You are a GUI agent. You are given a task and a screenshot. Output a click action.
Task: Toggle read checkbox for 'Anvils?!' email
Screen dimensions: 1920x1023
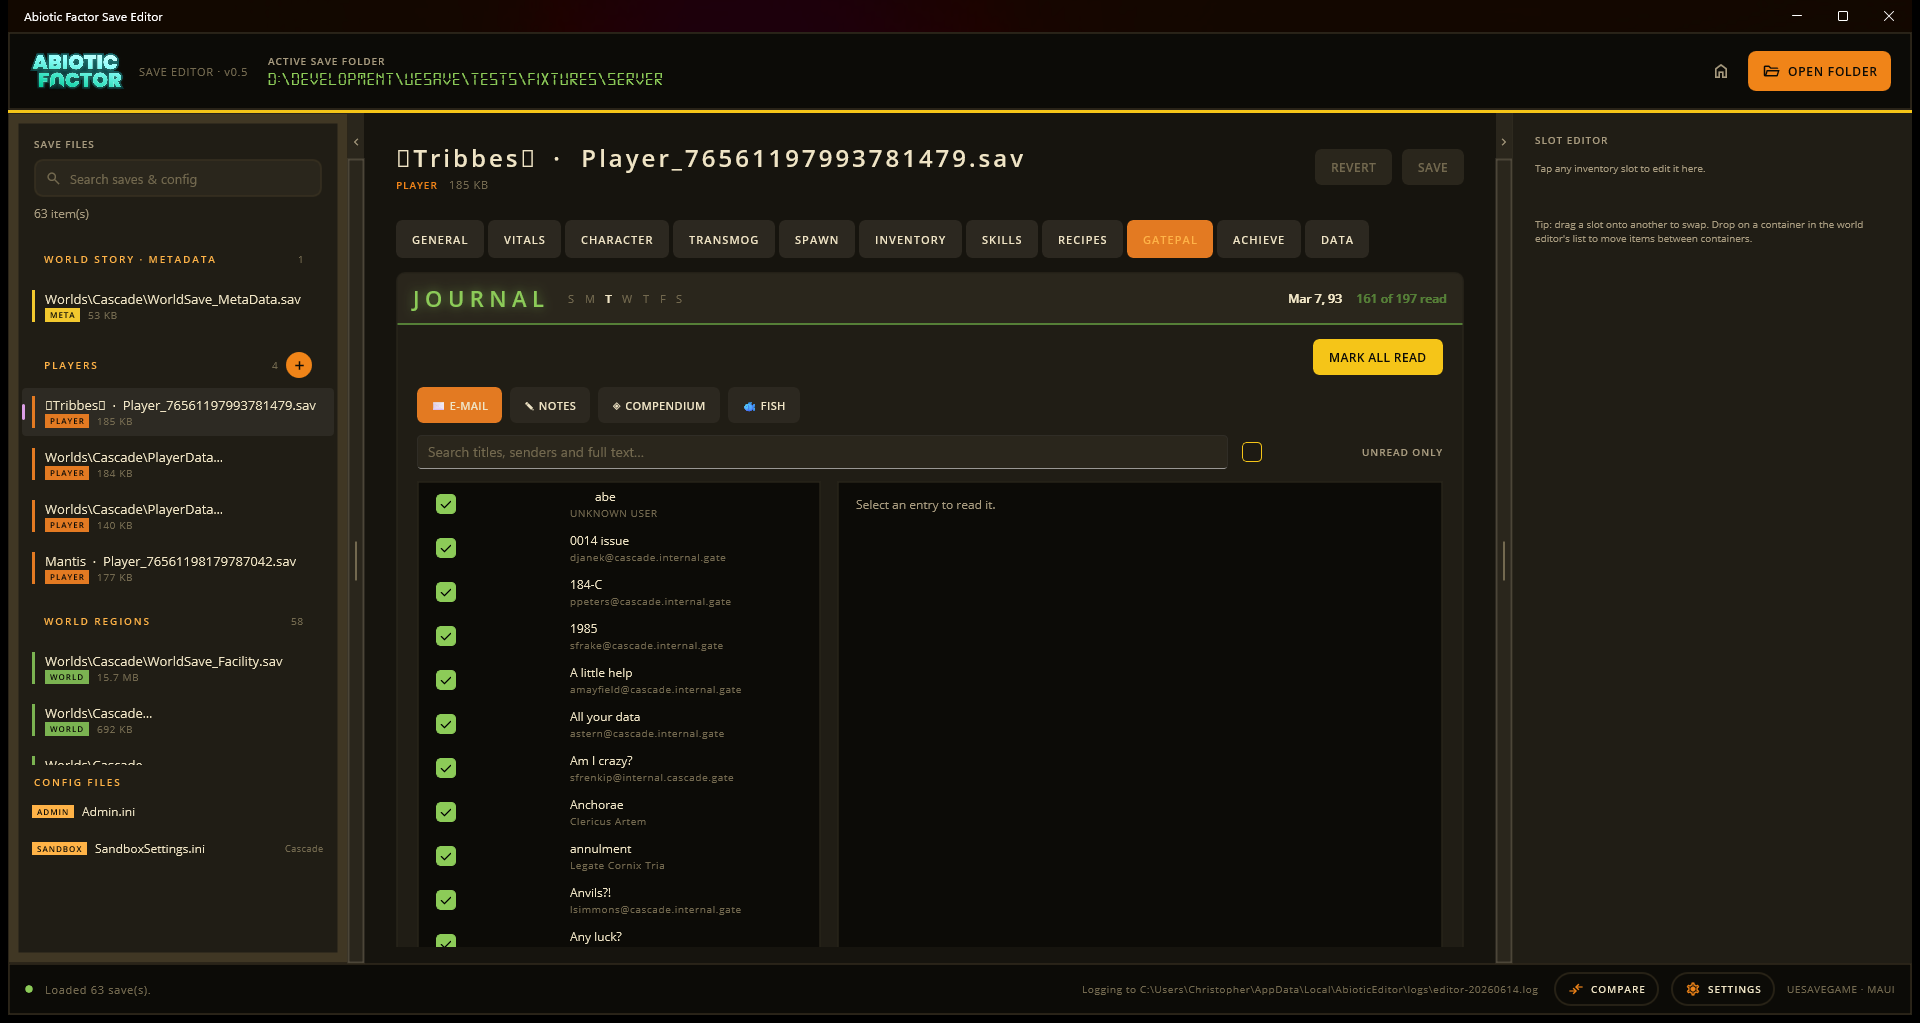pos(446,900)
